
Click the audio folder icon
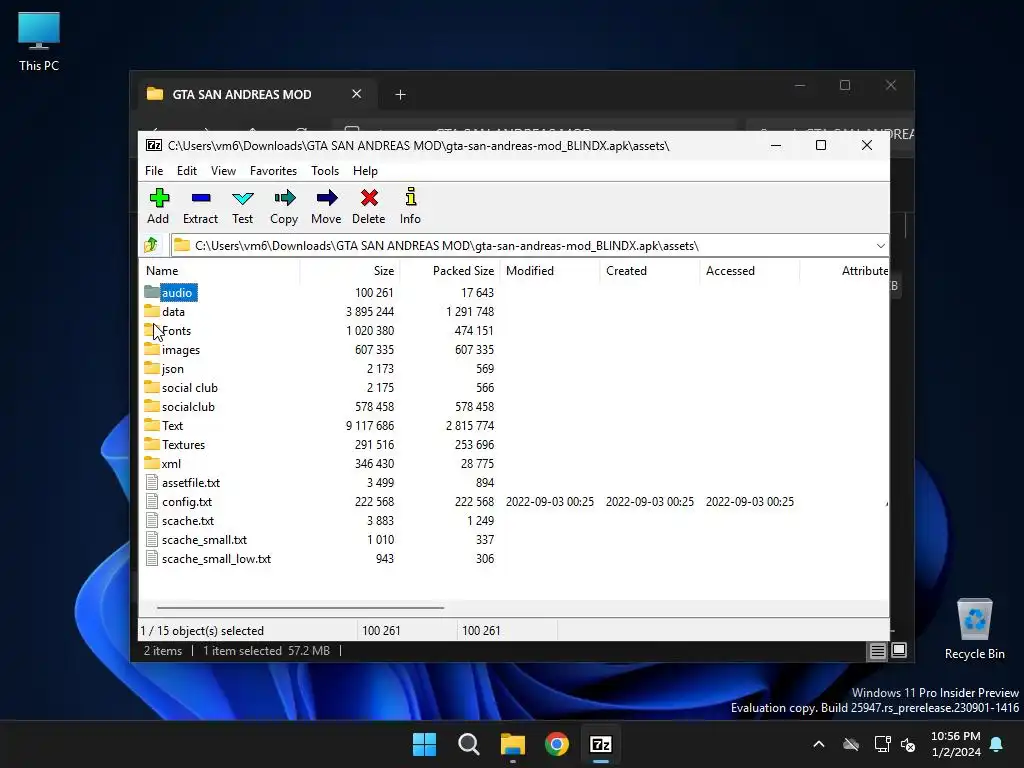[x=152, y=292]
